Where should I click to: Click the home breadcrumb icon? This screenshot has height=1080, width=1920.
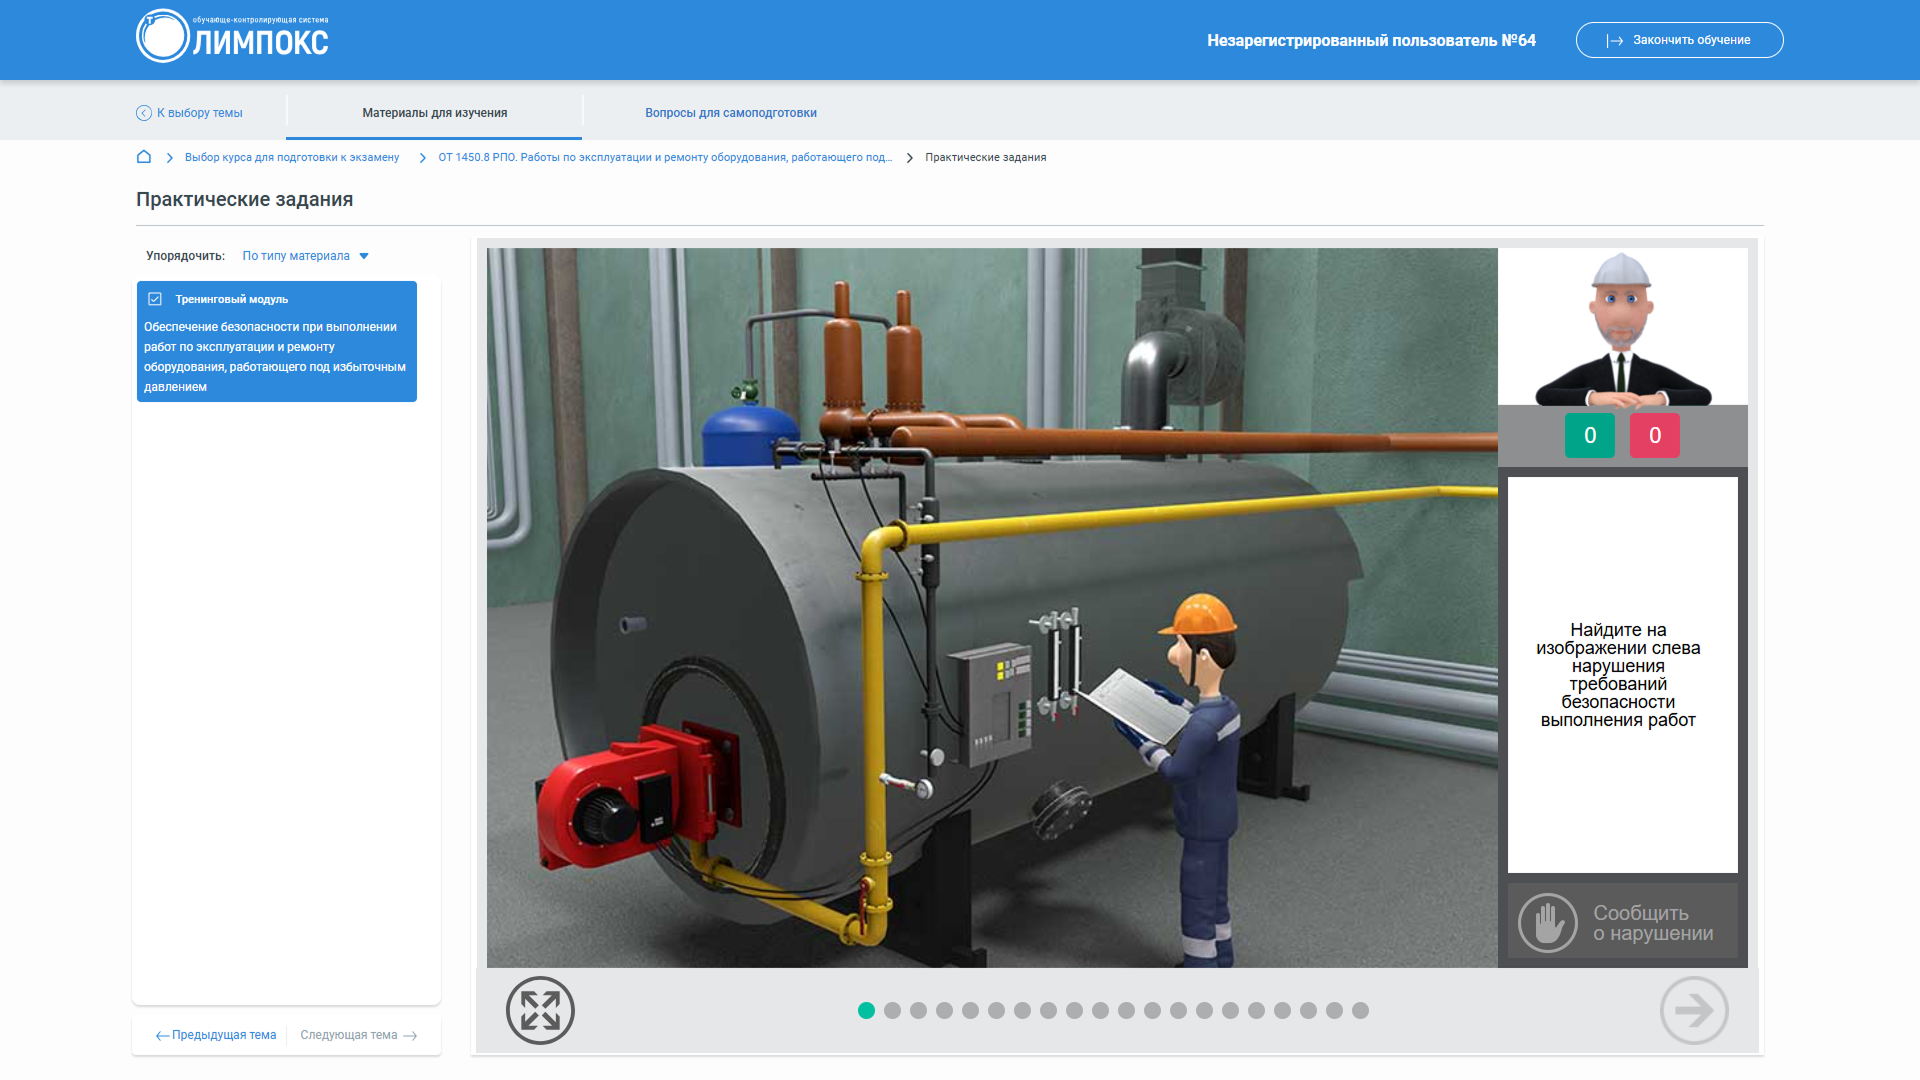(x=144, y=157)
